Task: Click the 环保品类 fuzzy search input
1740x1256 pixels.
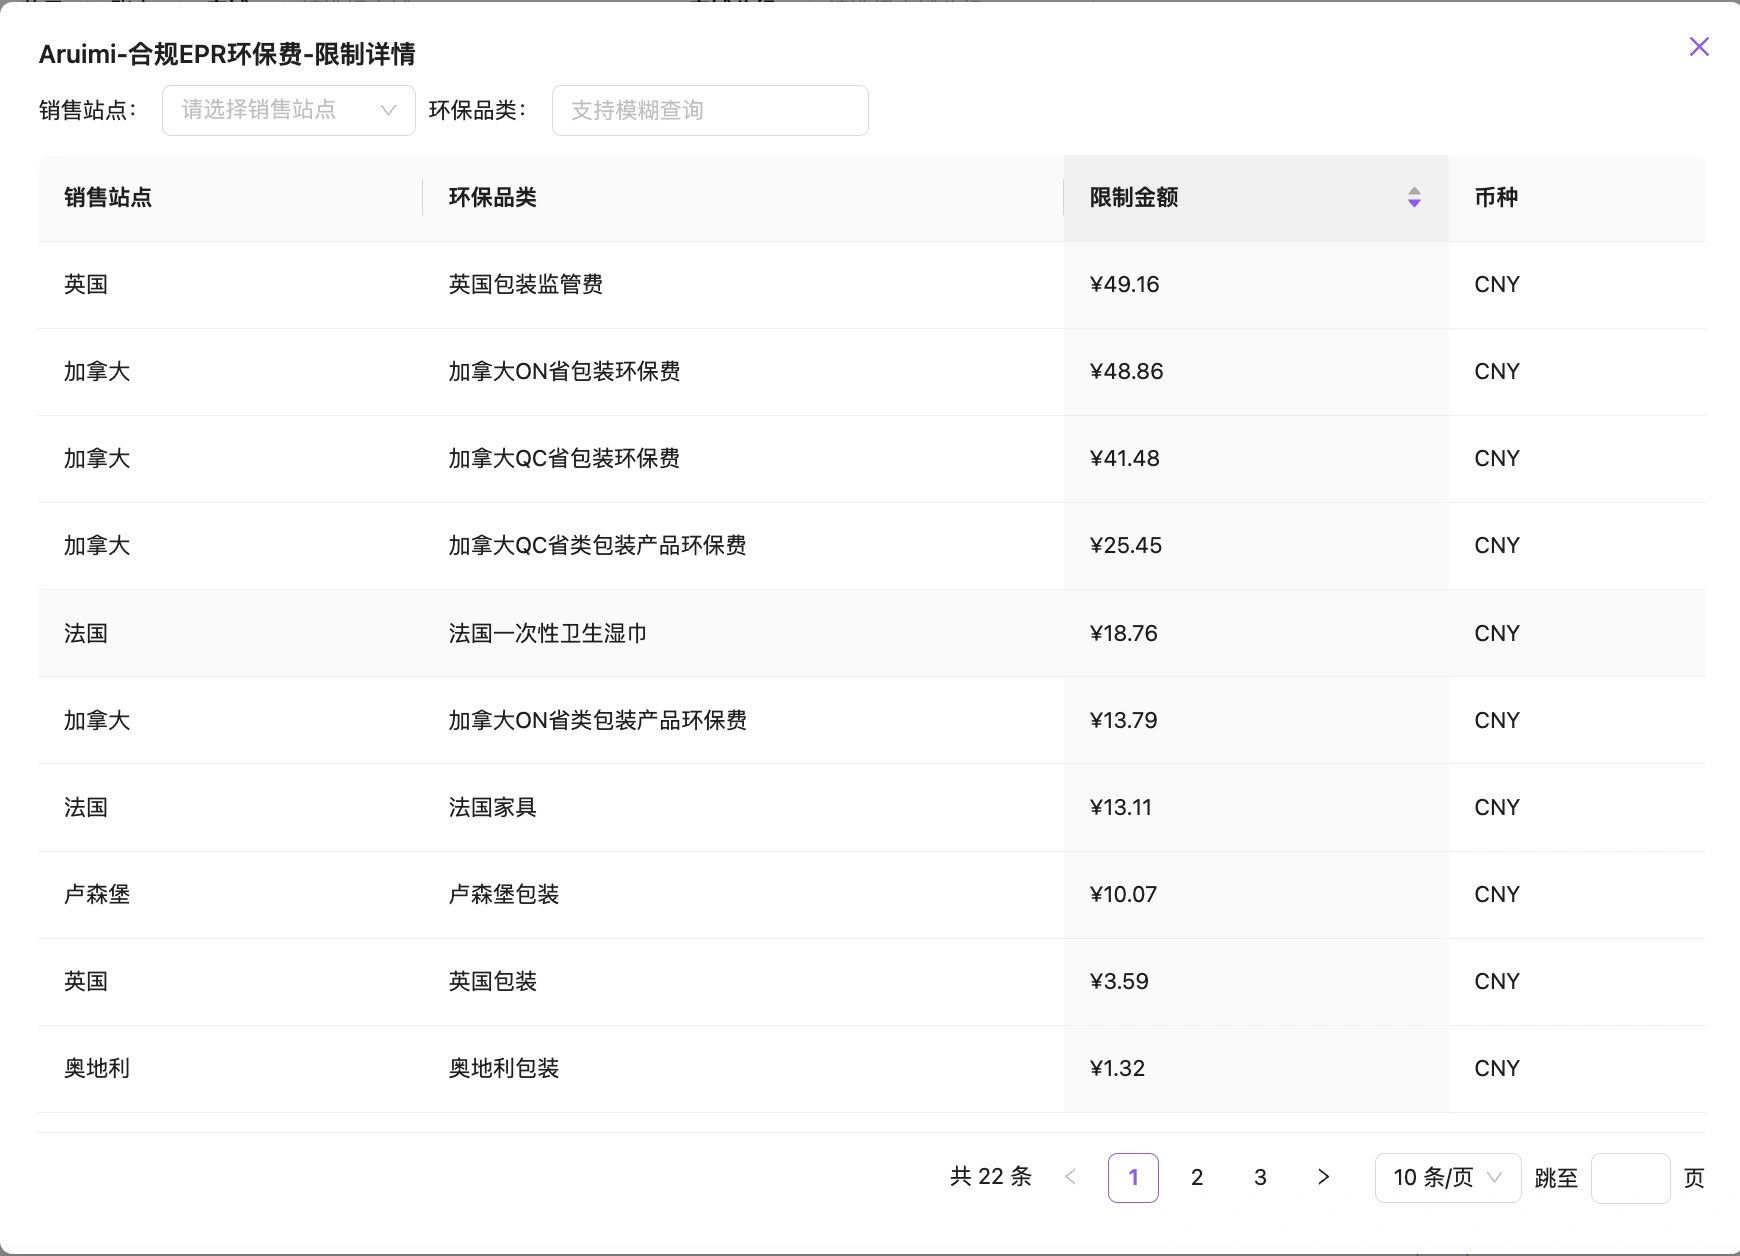Action: tap(710, 110)
